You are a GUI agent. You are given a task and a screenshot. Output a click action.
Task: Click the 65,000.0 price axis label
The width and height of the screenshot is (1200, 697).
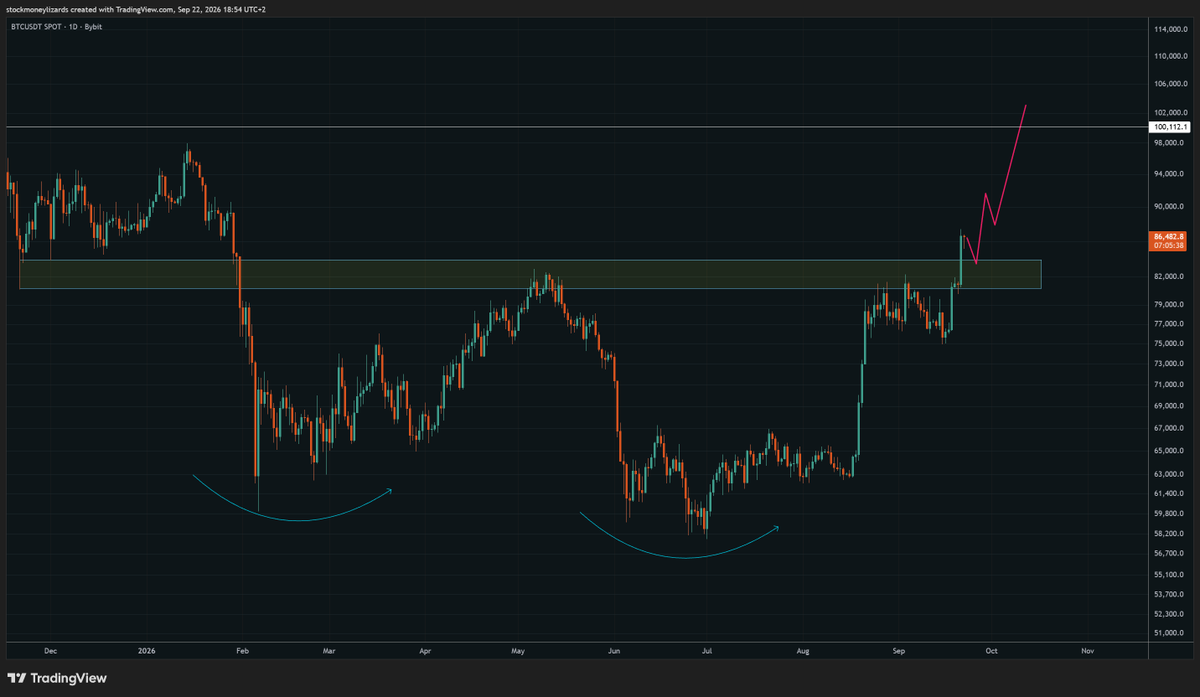tap(1168, 451)
